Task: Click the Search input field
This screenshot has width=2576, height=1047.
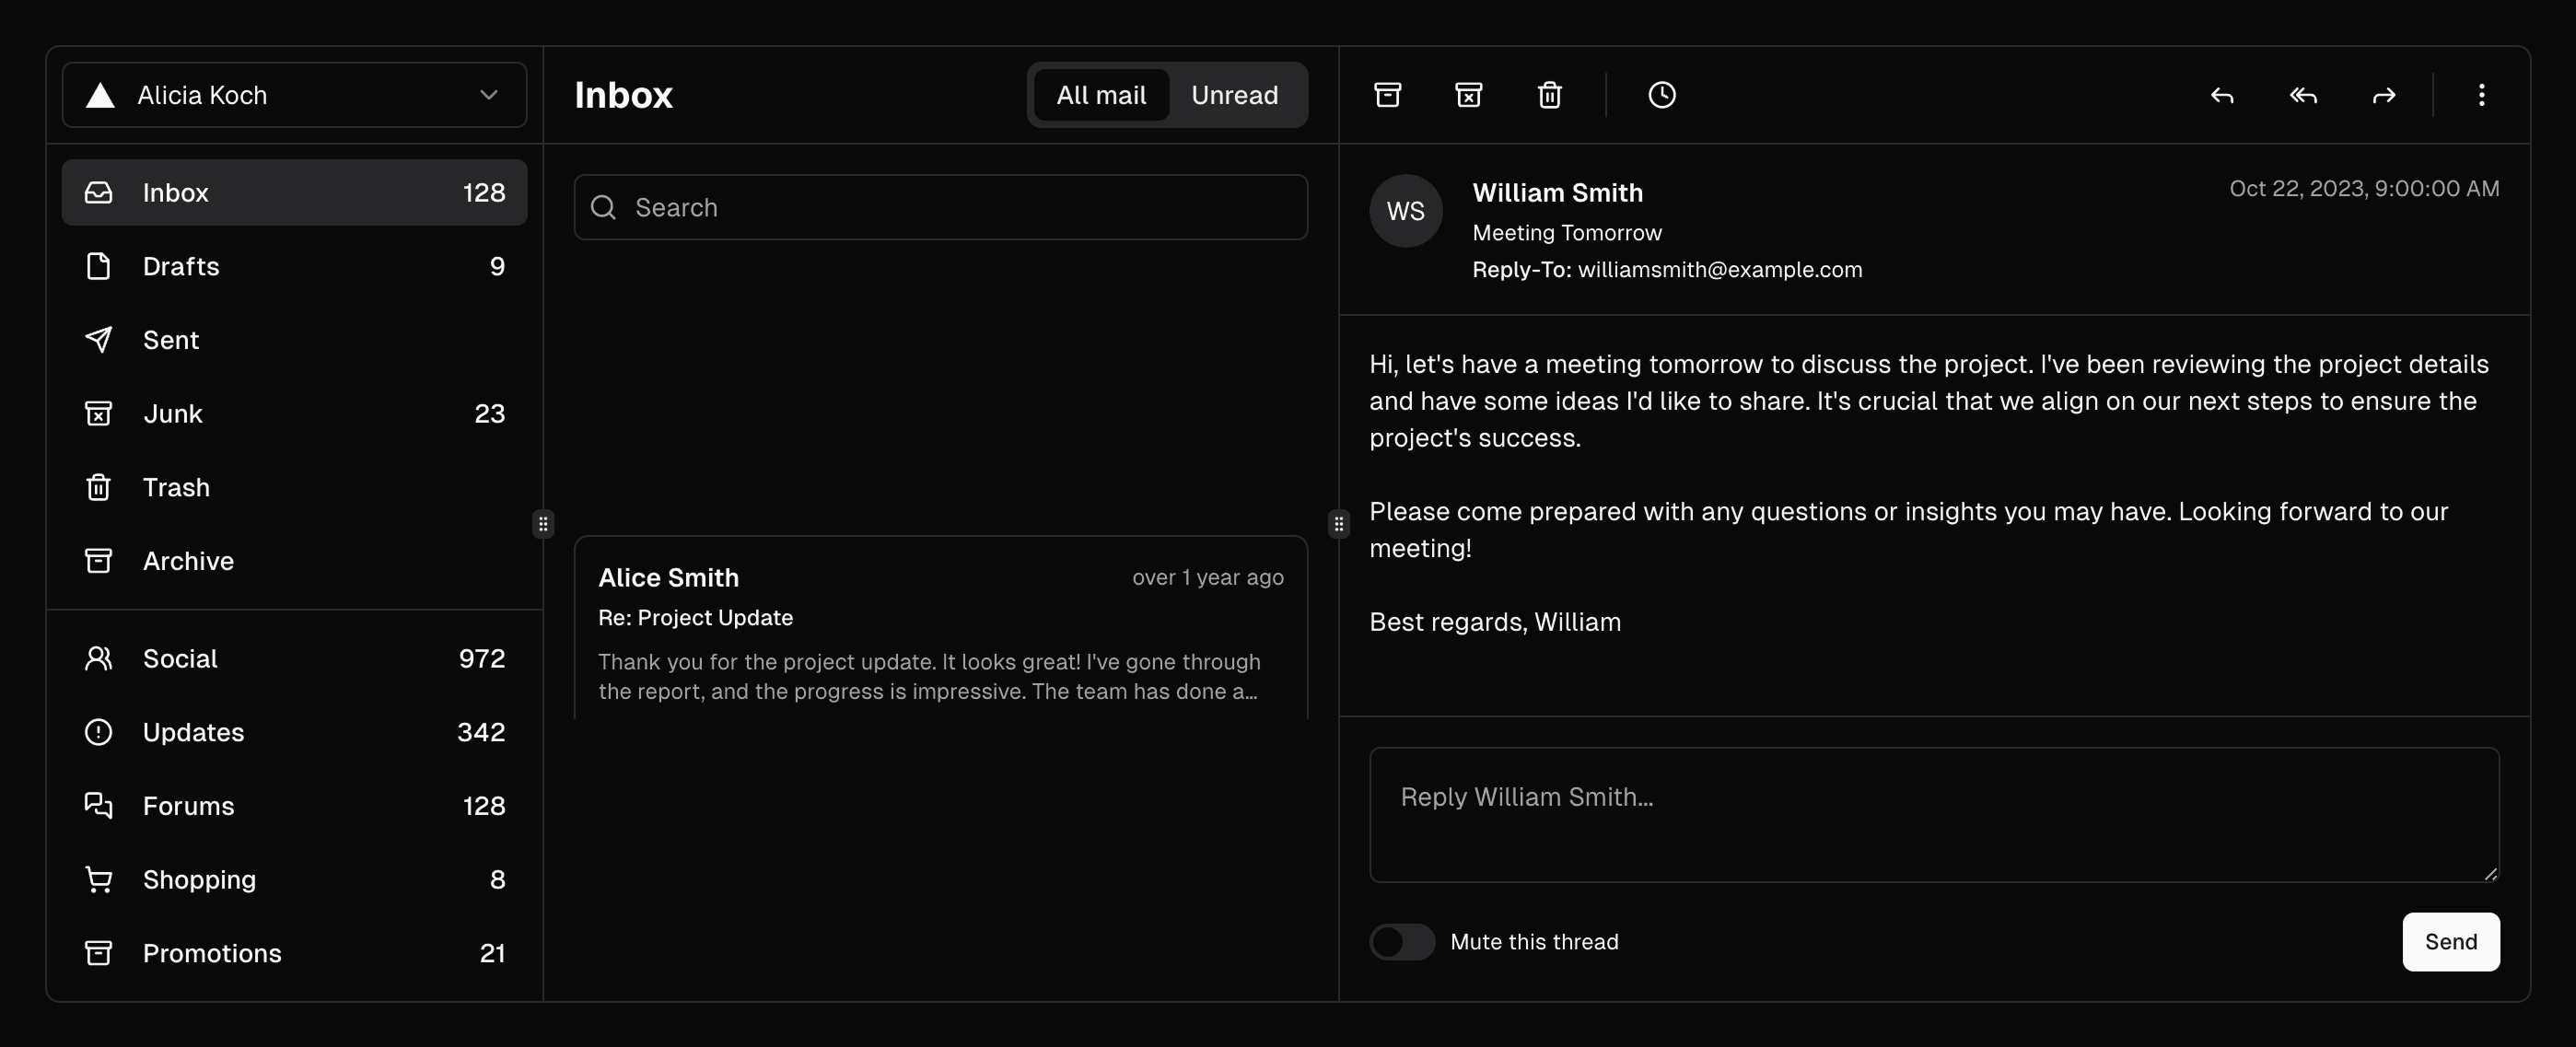Action: [940, 207]
